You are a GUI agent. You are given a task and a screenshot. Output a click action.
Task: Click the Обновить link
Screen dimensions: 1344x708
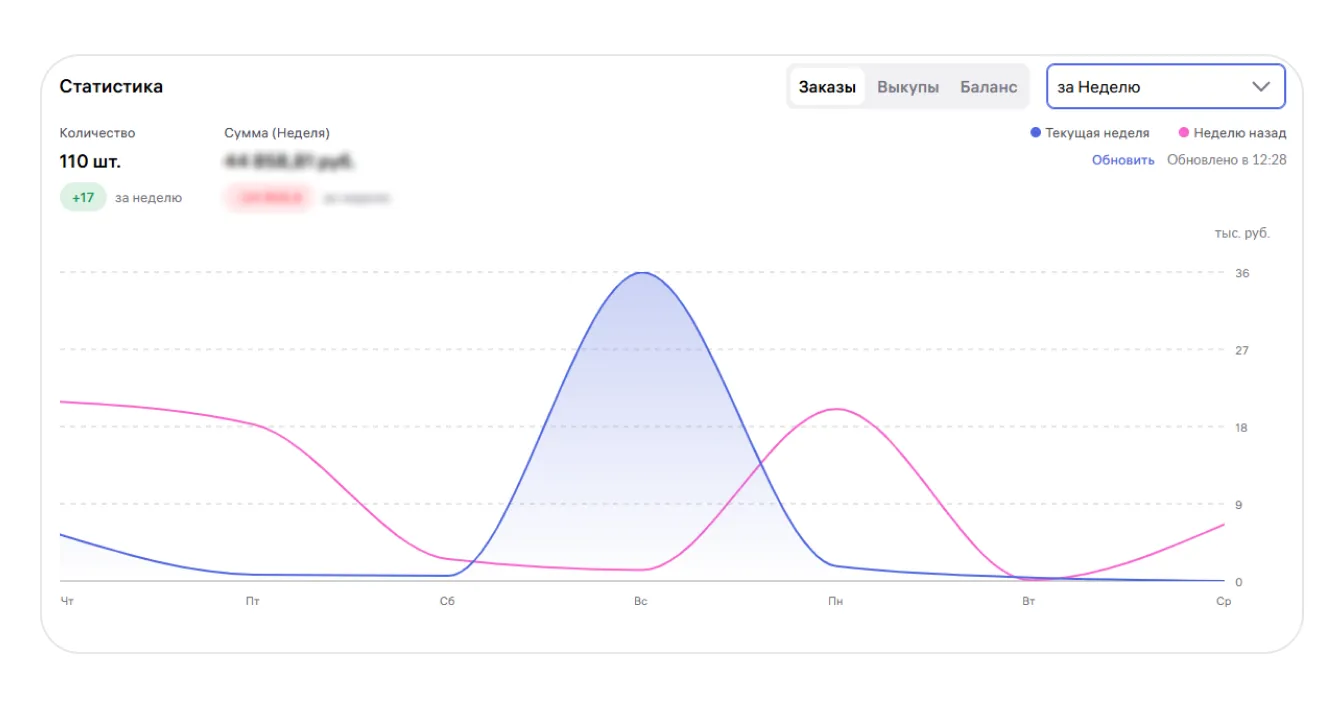pyautogui.click(x=1123, y=160)
